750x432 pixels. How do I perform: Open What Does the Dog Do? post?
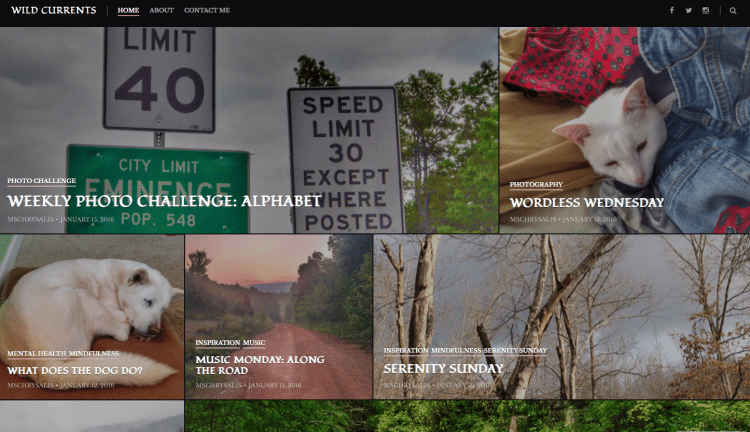75,370
